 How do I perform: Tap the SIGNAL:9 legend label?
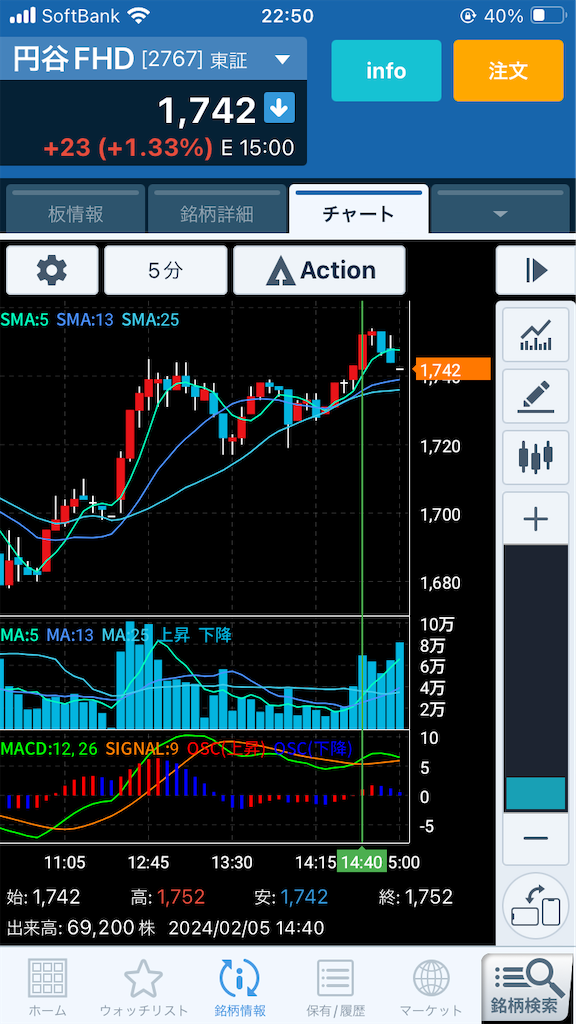coord(142,748)
